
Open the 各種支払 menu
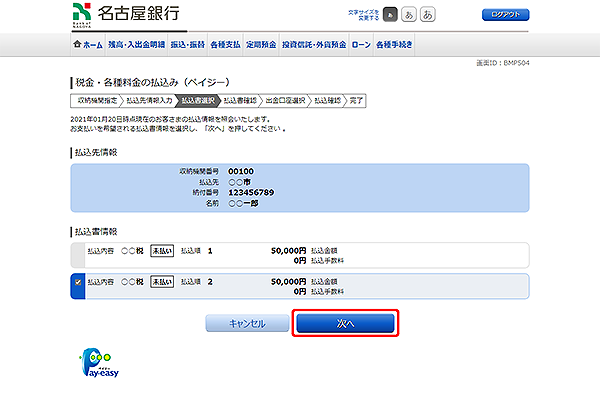click(x=225, y=45)
